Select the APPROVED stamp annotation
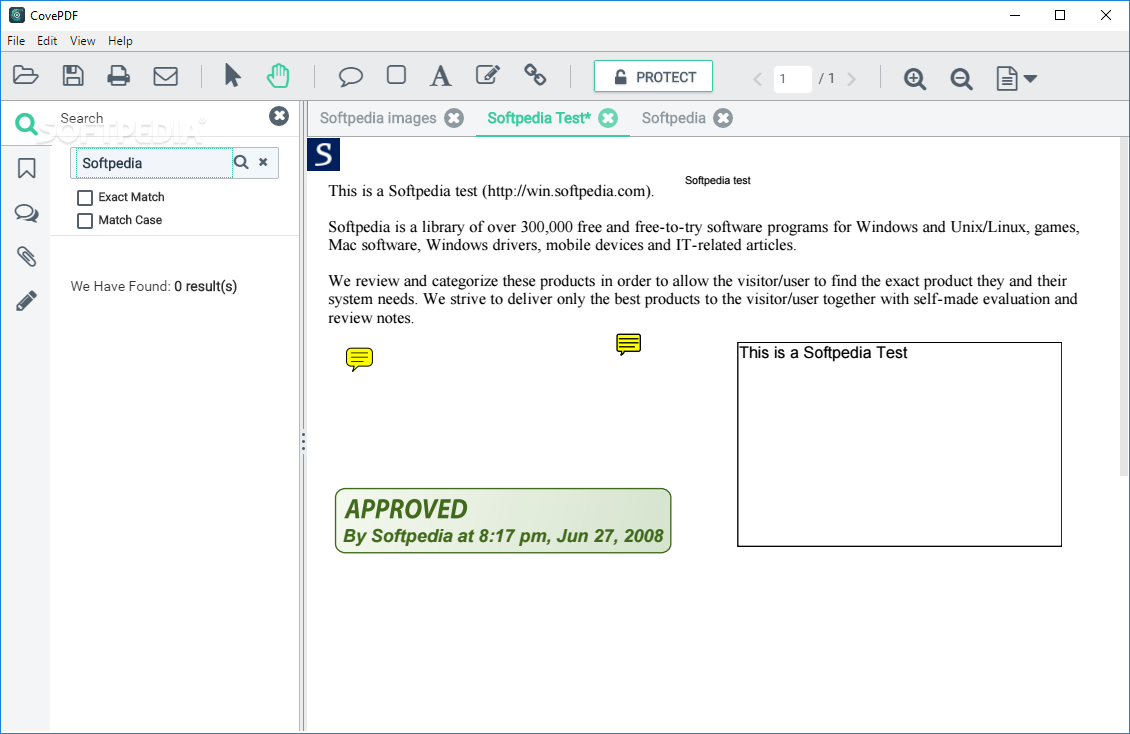This screenshot has width=1130, height=734. pos(503,521)
